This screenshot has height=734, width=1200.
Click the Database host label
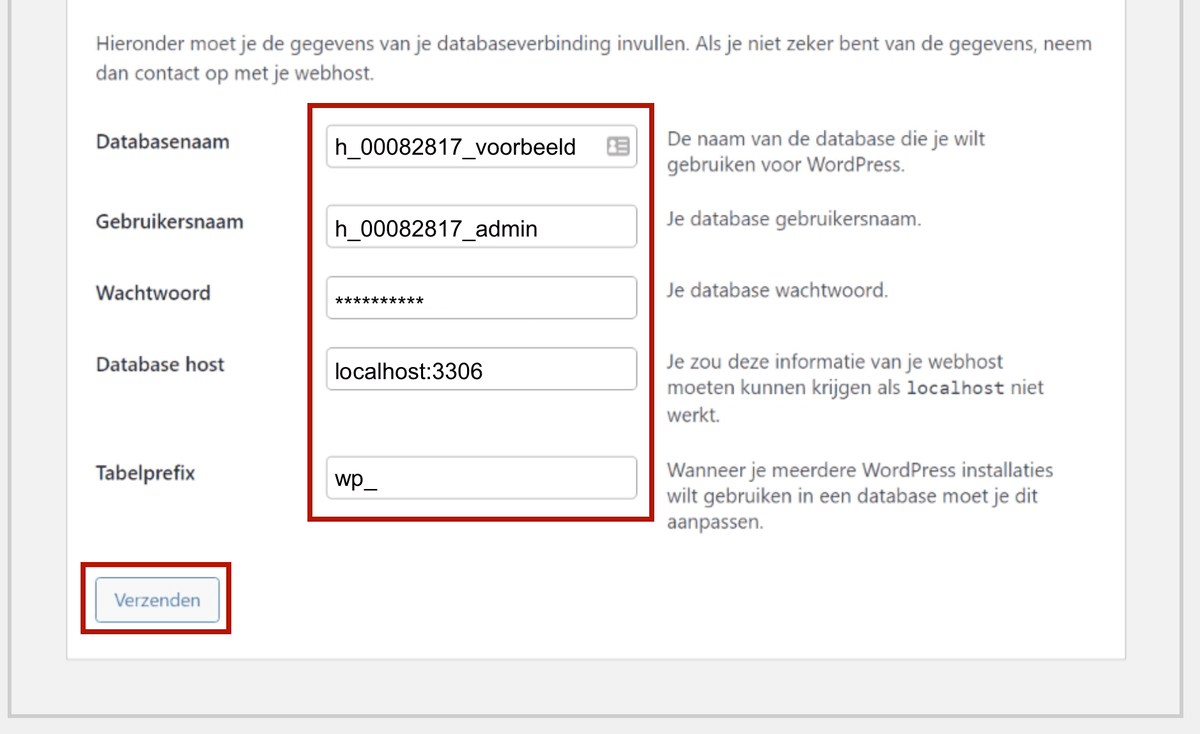point(160,364)
